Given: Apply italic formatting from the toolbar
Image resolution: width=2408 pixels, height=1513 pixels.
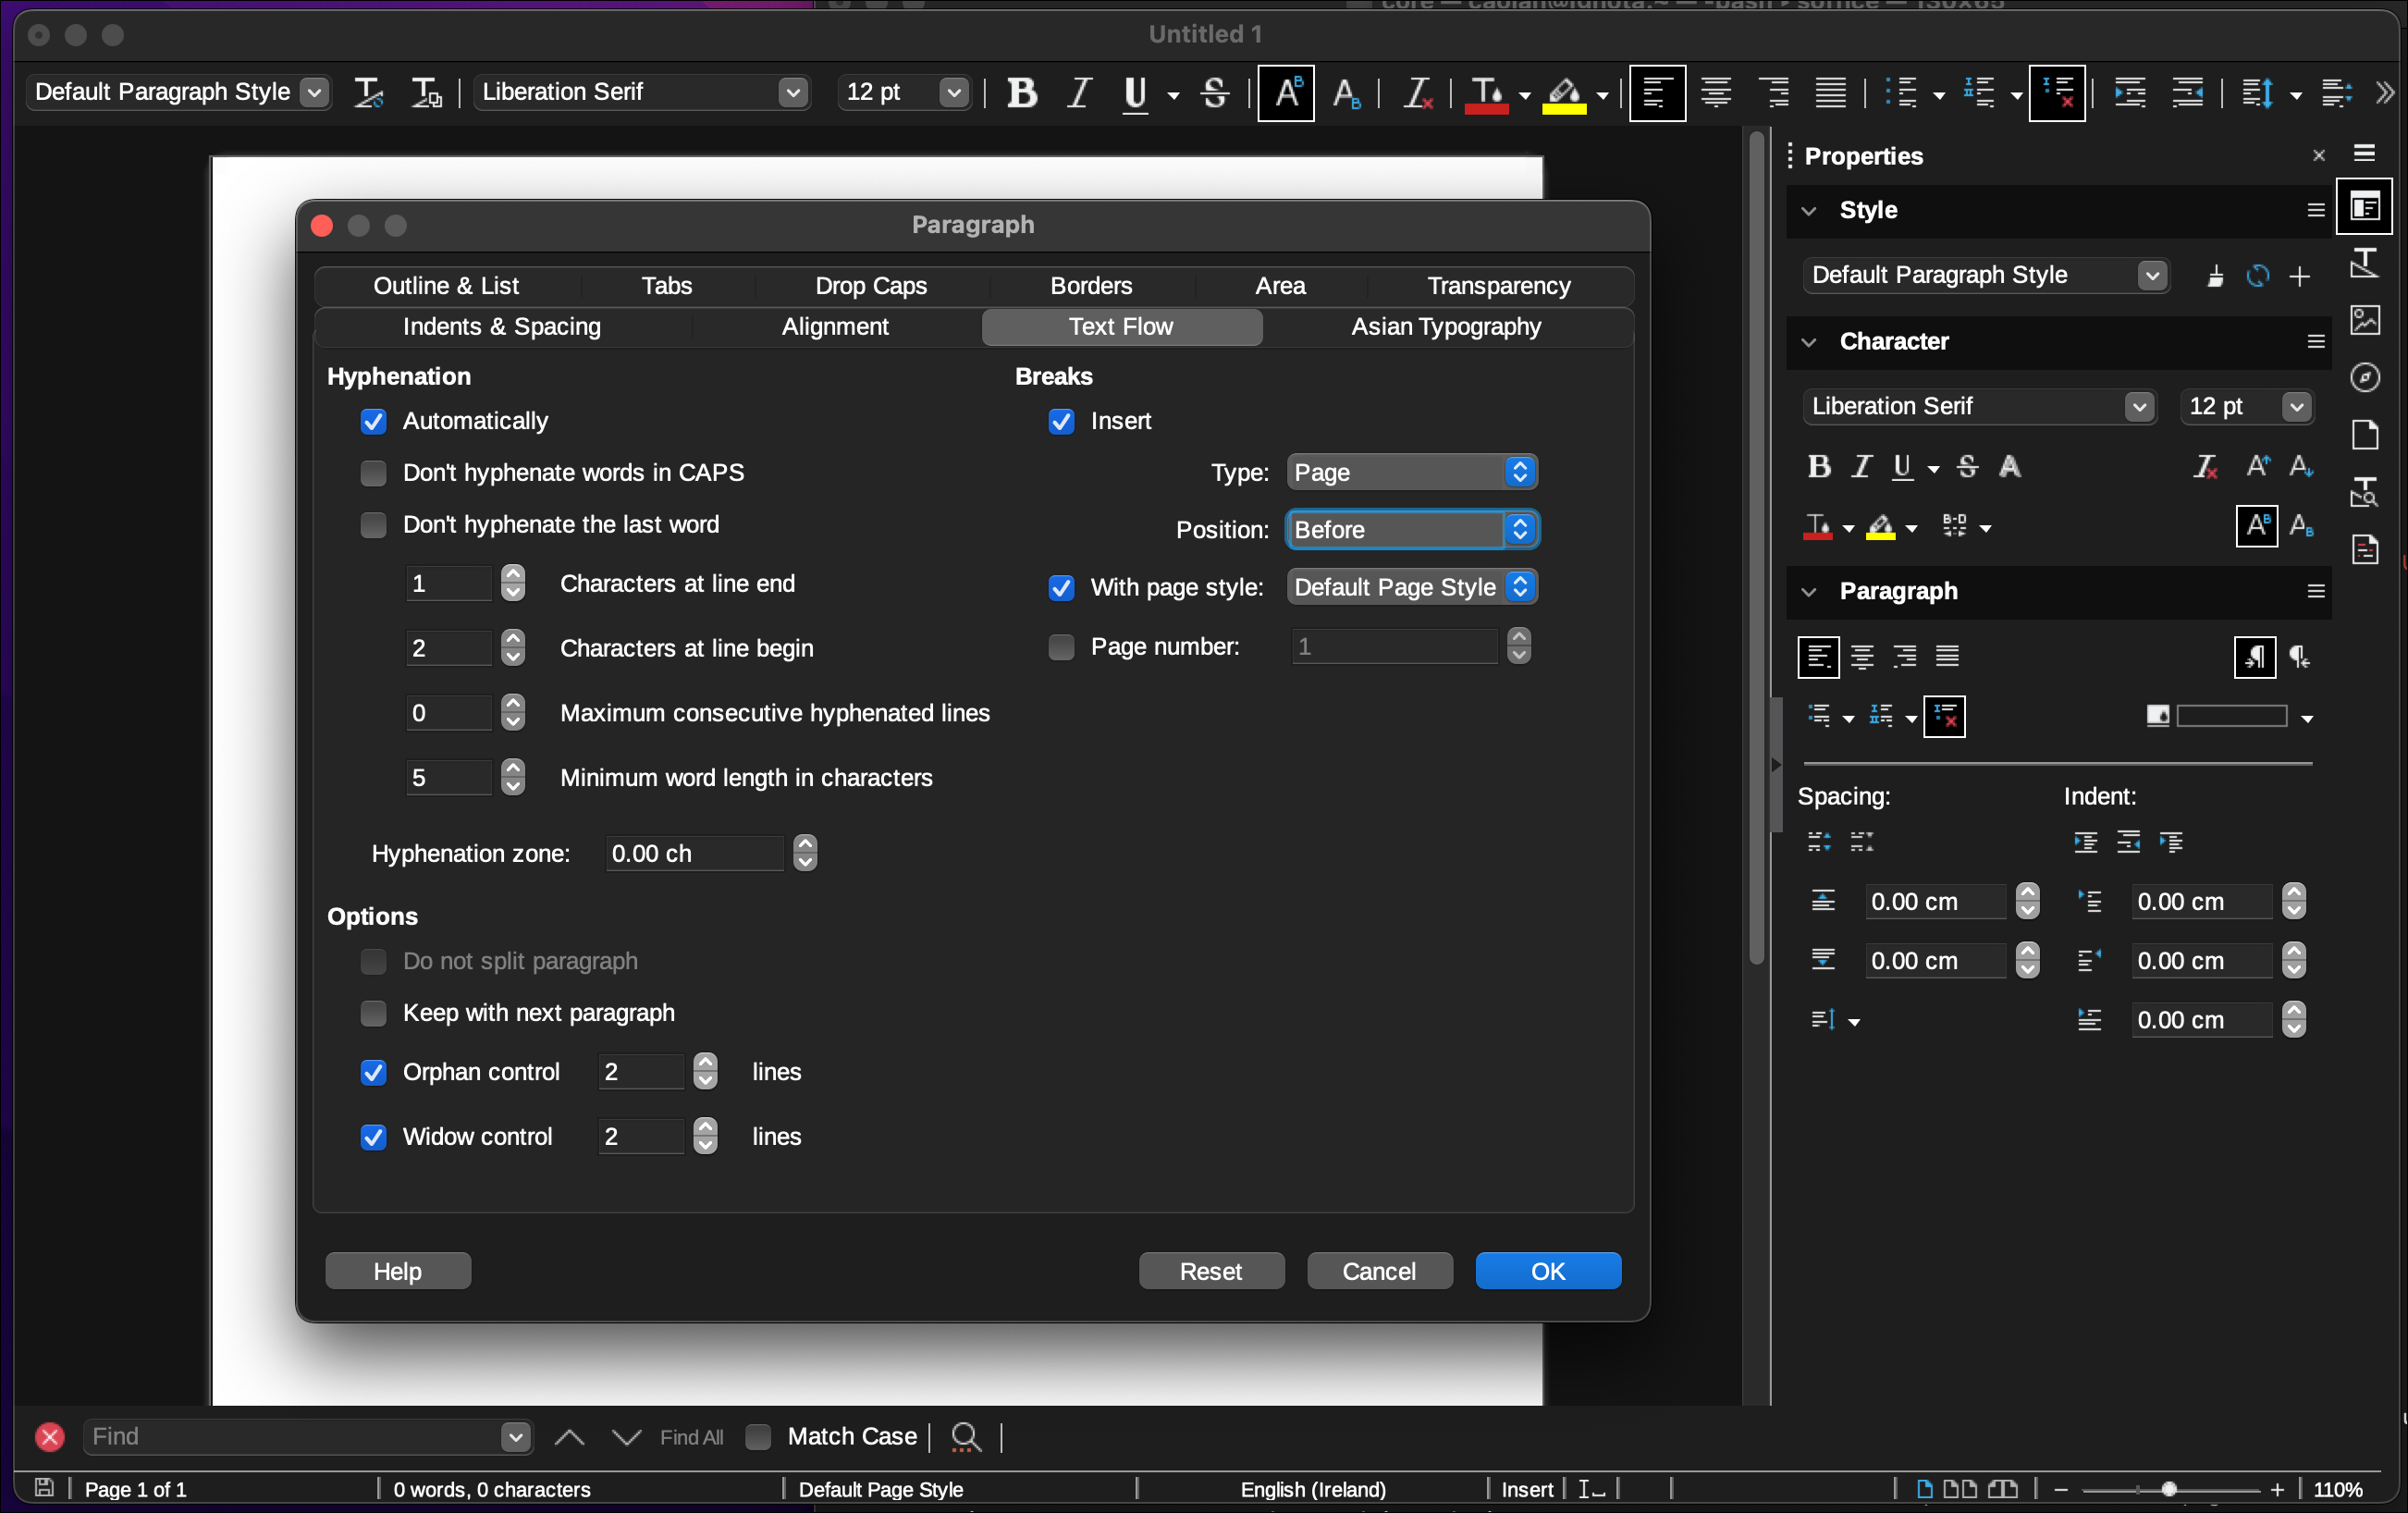Looking at the screenshot, I should (x=1079, y=93).
